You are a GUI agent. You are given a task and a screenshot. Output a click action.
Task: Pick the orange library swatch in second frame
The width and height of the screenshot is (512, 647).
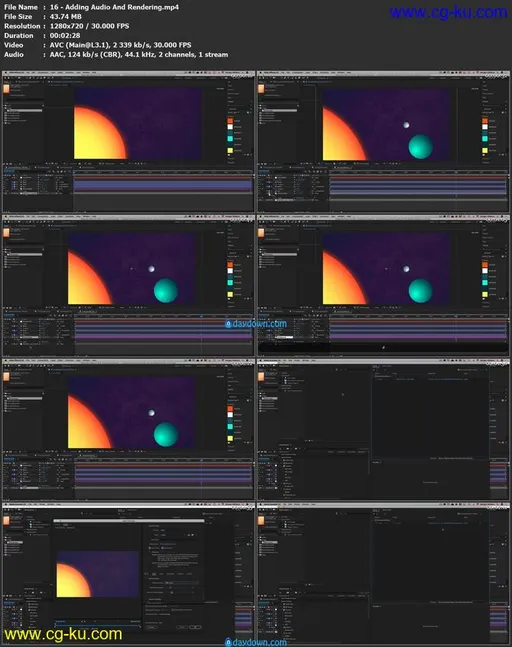point(485,120)
